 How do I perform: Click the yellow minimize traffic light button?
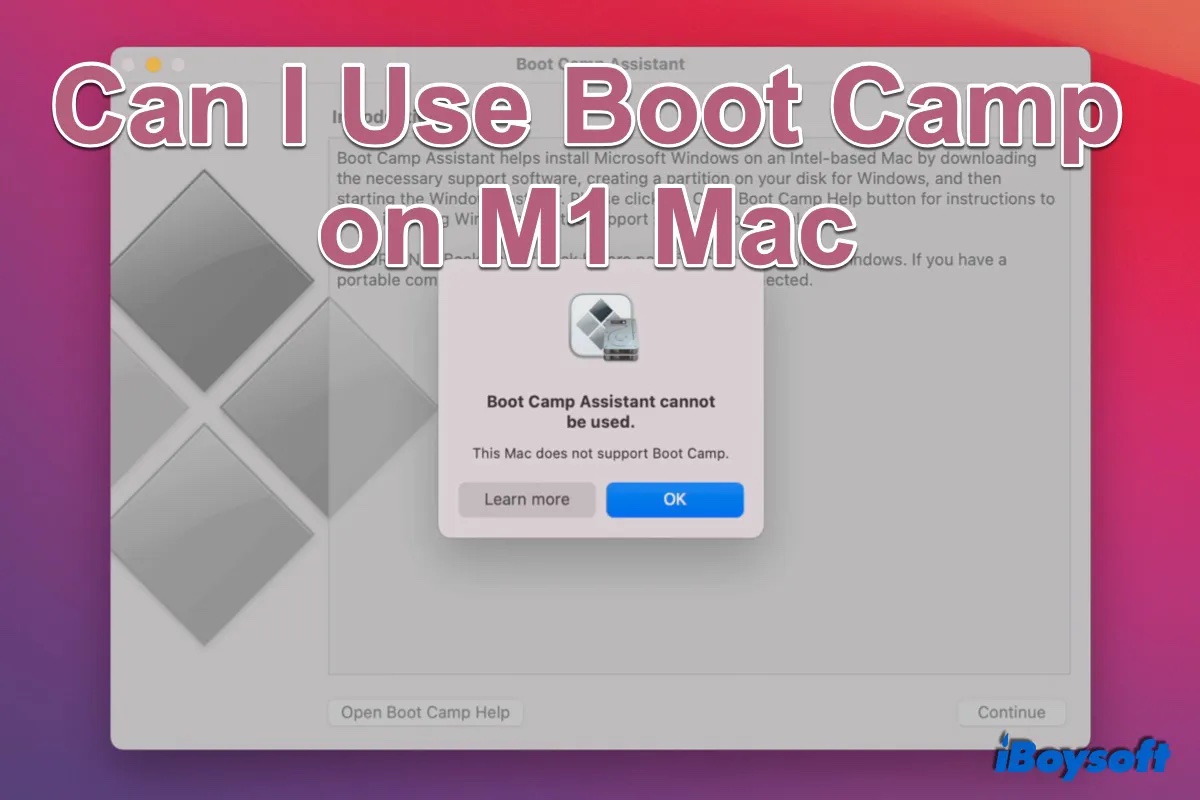[x=153, y=63]
